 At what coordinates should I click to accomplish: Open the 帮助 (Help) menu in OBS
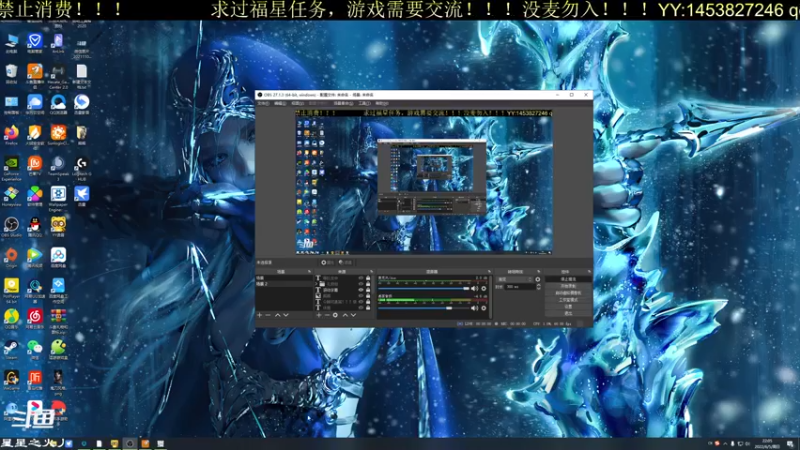[x=381, y=103]
